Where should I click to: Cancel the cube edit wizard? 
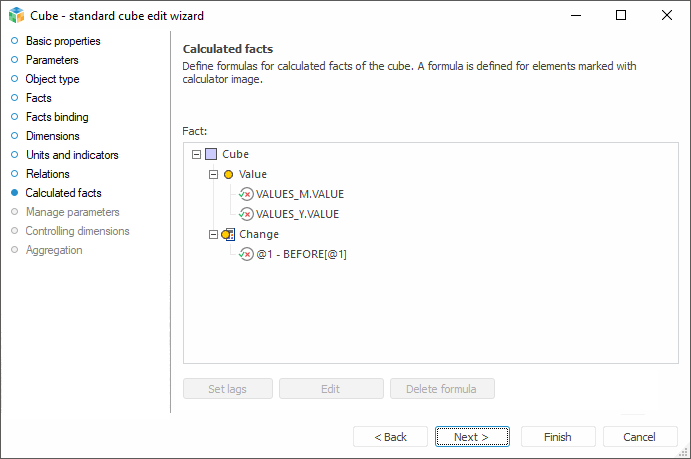pos(639,437)
